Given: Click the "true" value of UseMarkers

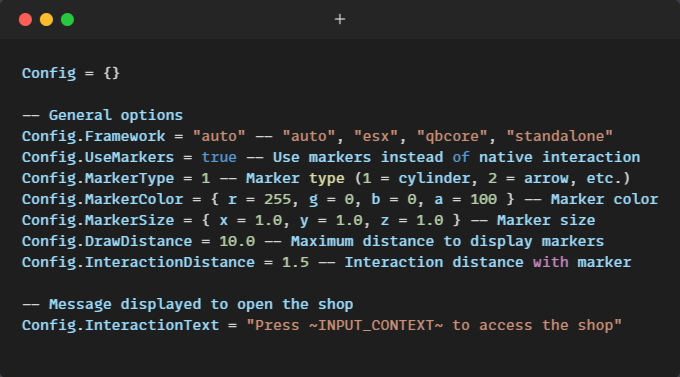Looking at the screenshot, I should [219, 157].
